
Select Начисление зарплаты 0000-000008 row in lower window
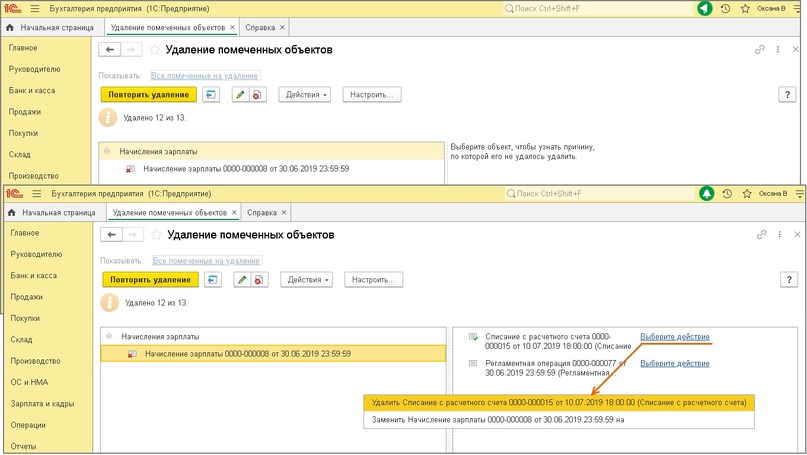273,354
